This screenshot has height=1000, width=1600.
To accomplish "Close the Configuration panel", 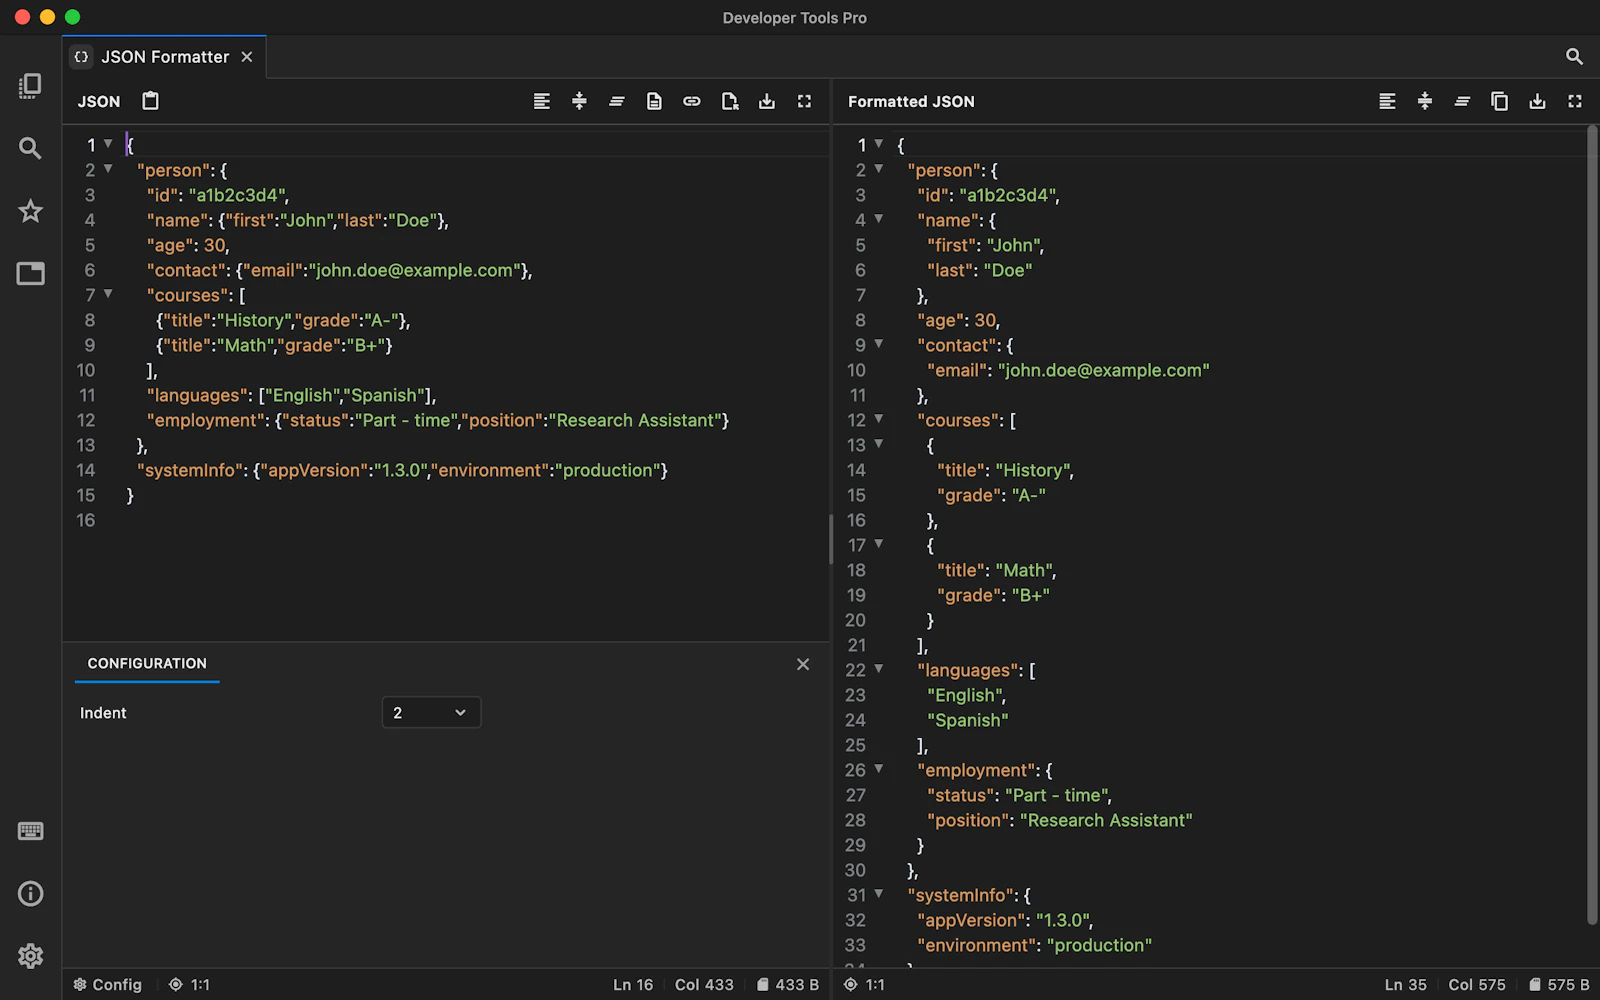I will tap(803, 664).
